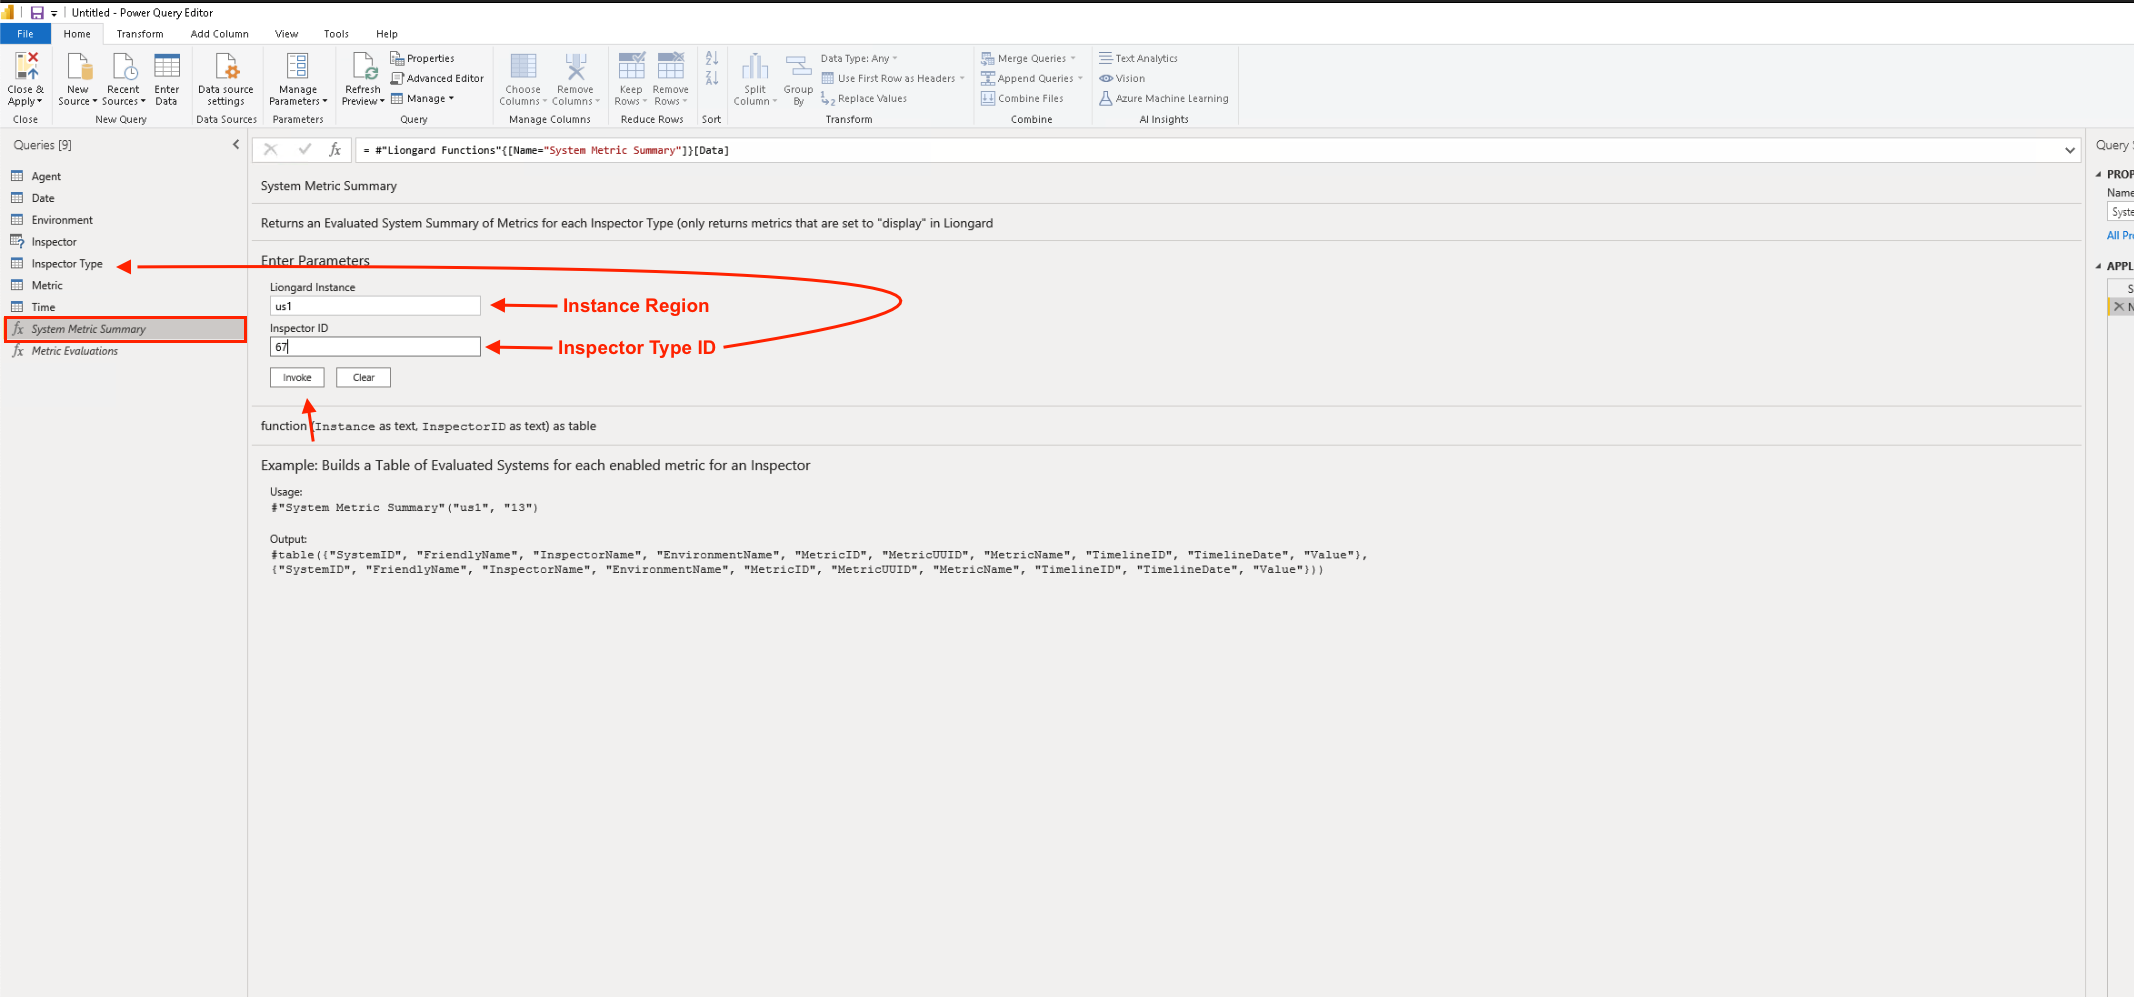
Task: Switch to the Transform tab
Action: tap(140, 34)
